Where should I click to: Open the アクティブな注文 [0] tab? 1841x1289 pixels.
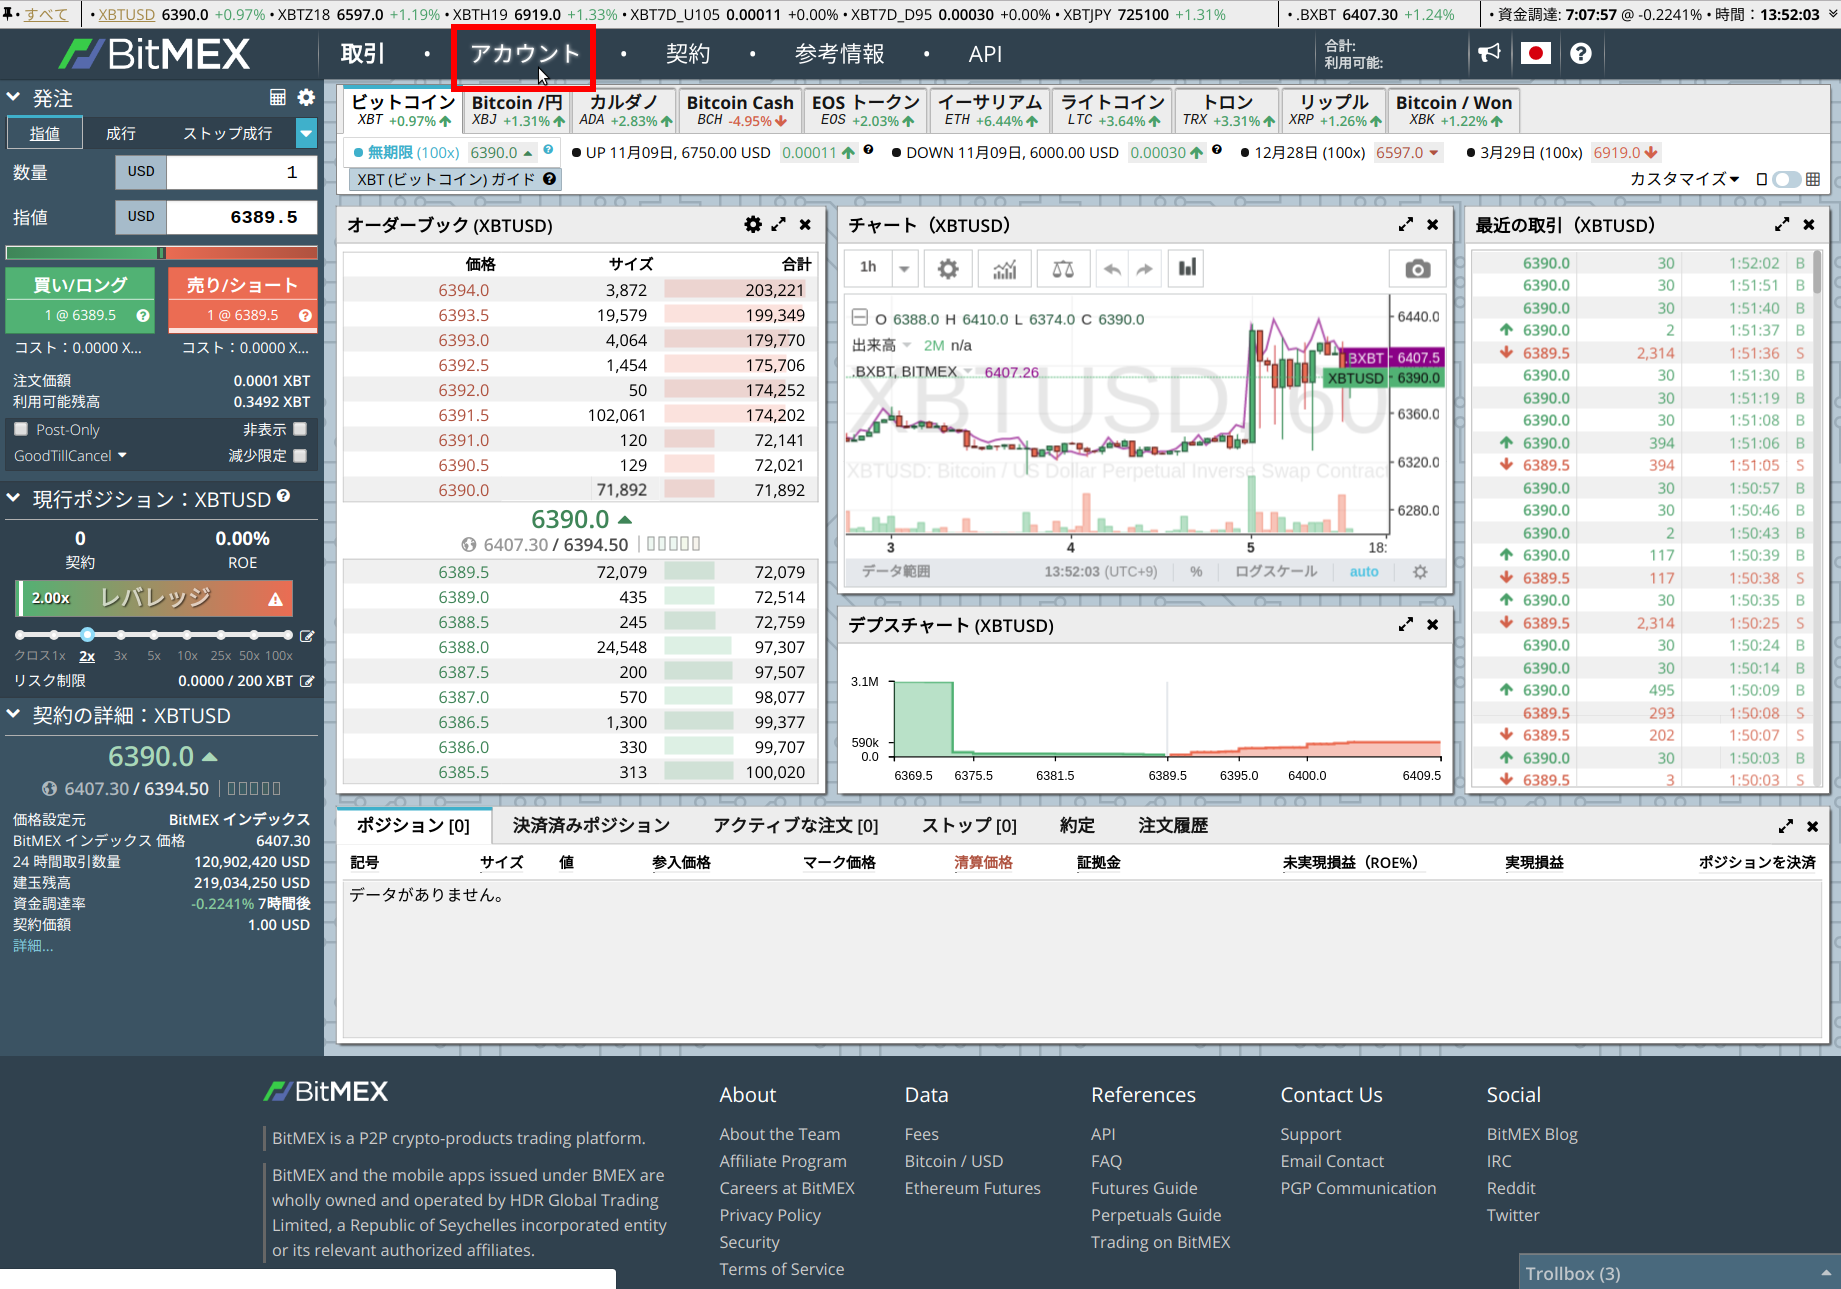[x=796, y=826]
